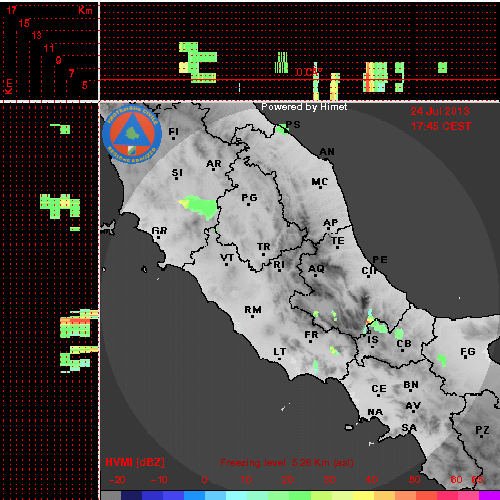Image resolution: width=500 pixels, height=500 pixels.
Task: Select the PG city label
Action: [249, 197]
